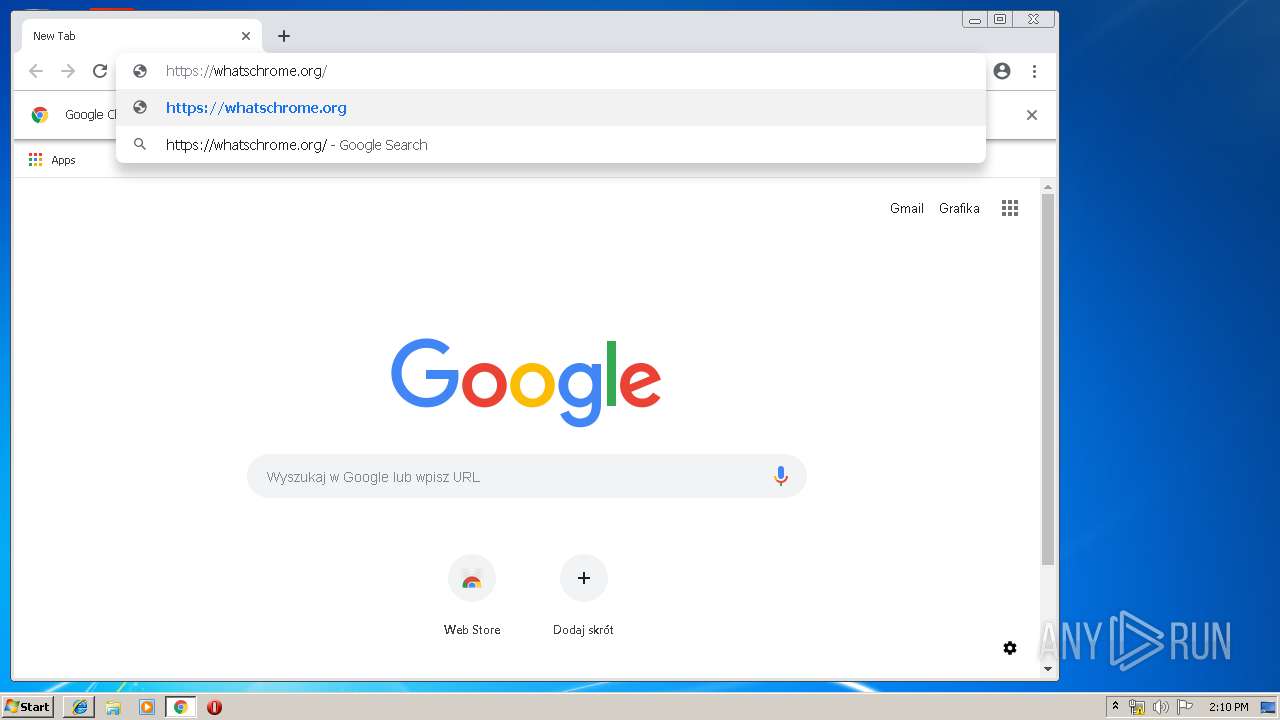Image resolution: width=1280 pixels, height=720 pixels.
Task: Click the browser back arrow
Action: pyautogui.click(x=36, y=71)
